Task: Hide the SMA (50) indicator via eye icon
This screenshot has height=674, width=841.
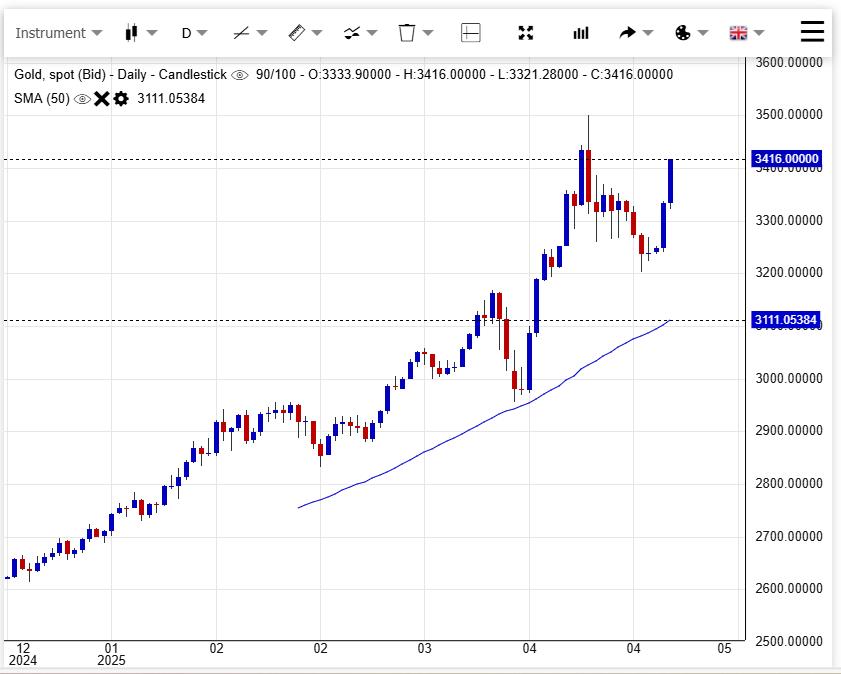Action: click(x=82, y=98)
